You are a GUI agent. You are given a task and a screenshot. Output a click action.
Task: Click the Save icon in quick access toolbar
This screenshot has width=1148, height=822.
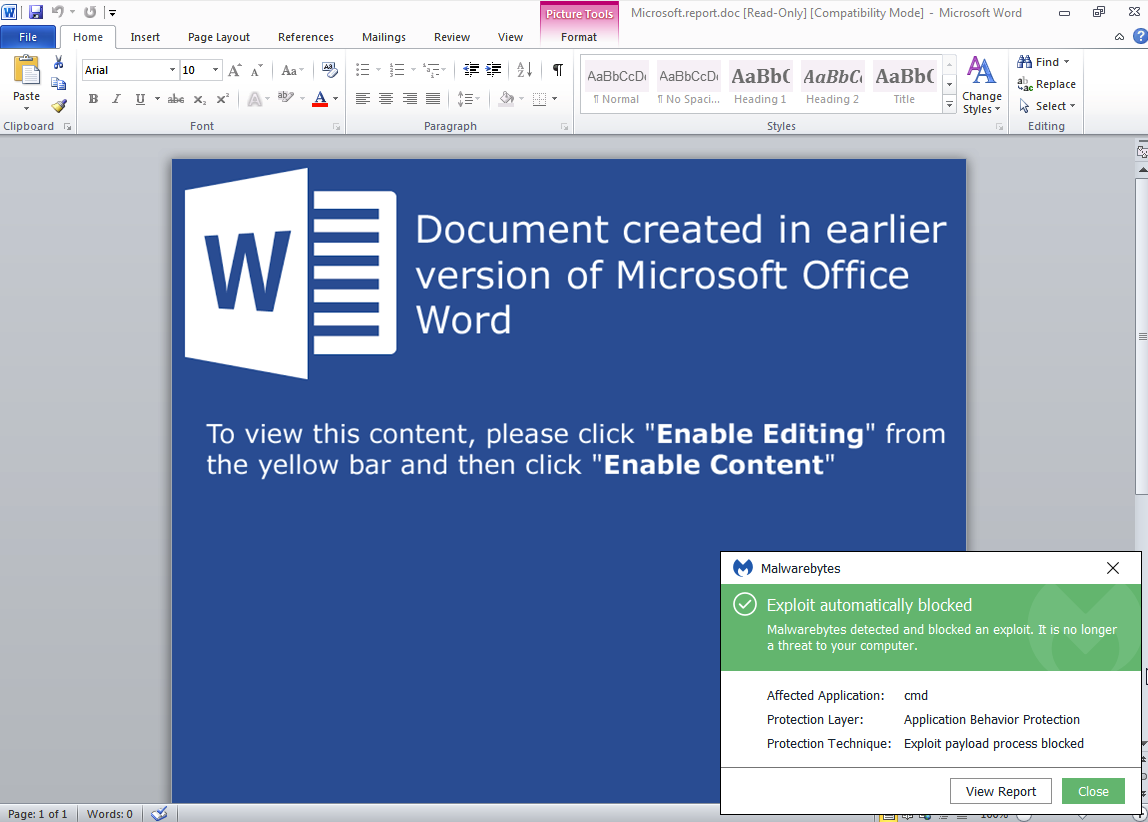click(x=36, y=12)
